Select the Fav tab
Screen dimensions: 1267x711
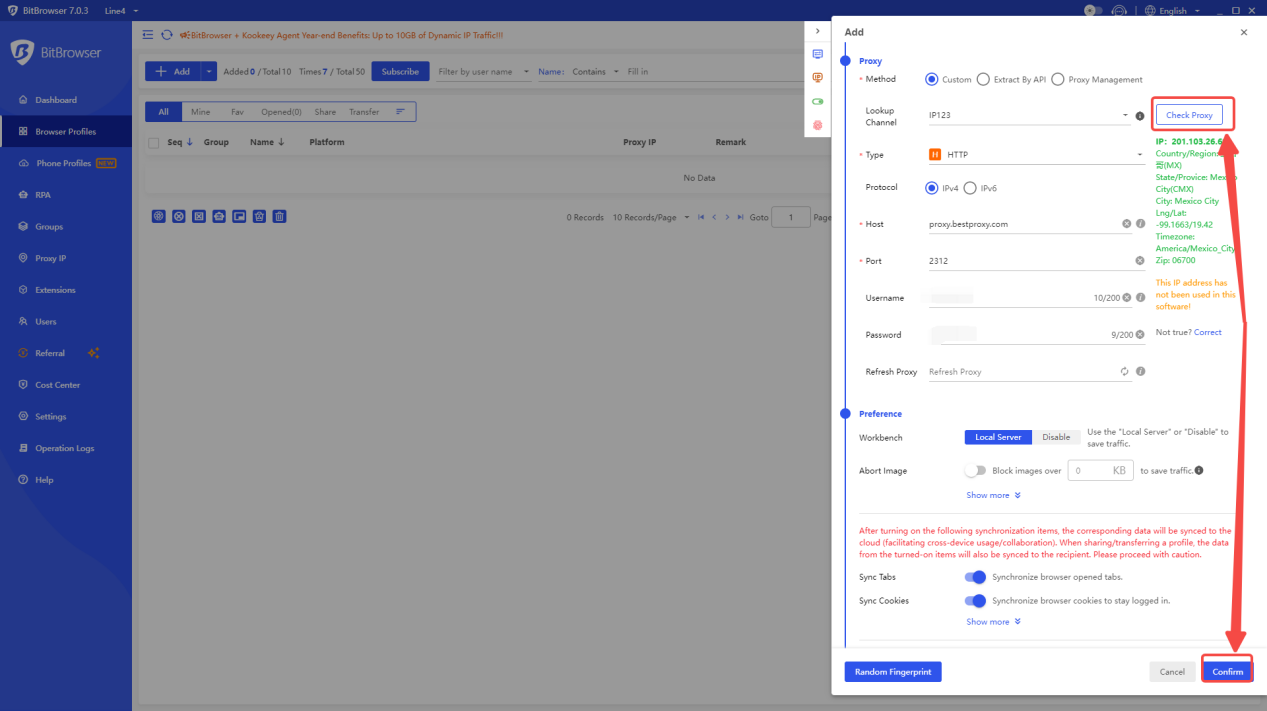(237, 112)
